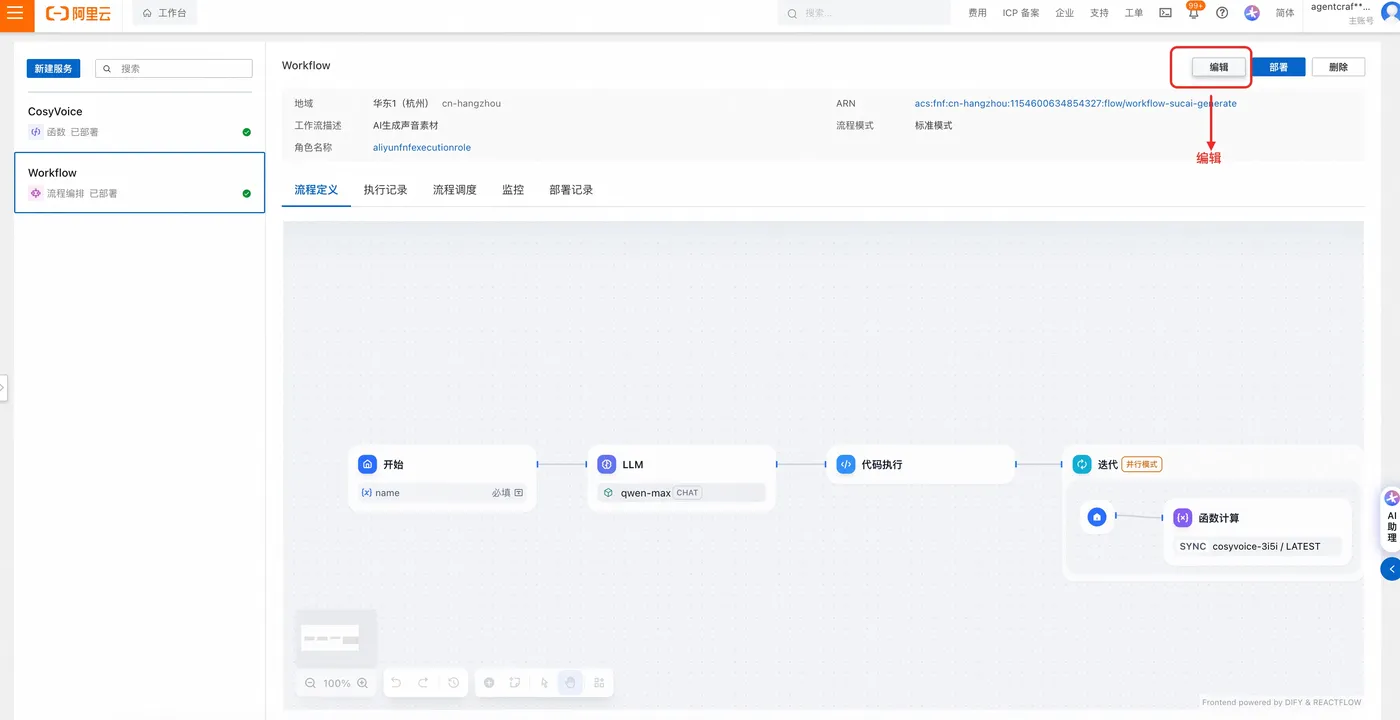The image size is (1400, 720).
Task: Click the CosyVoice function type icon
Action: 36,132
